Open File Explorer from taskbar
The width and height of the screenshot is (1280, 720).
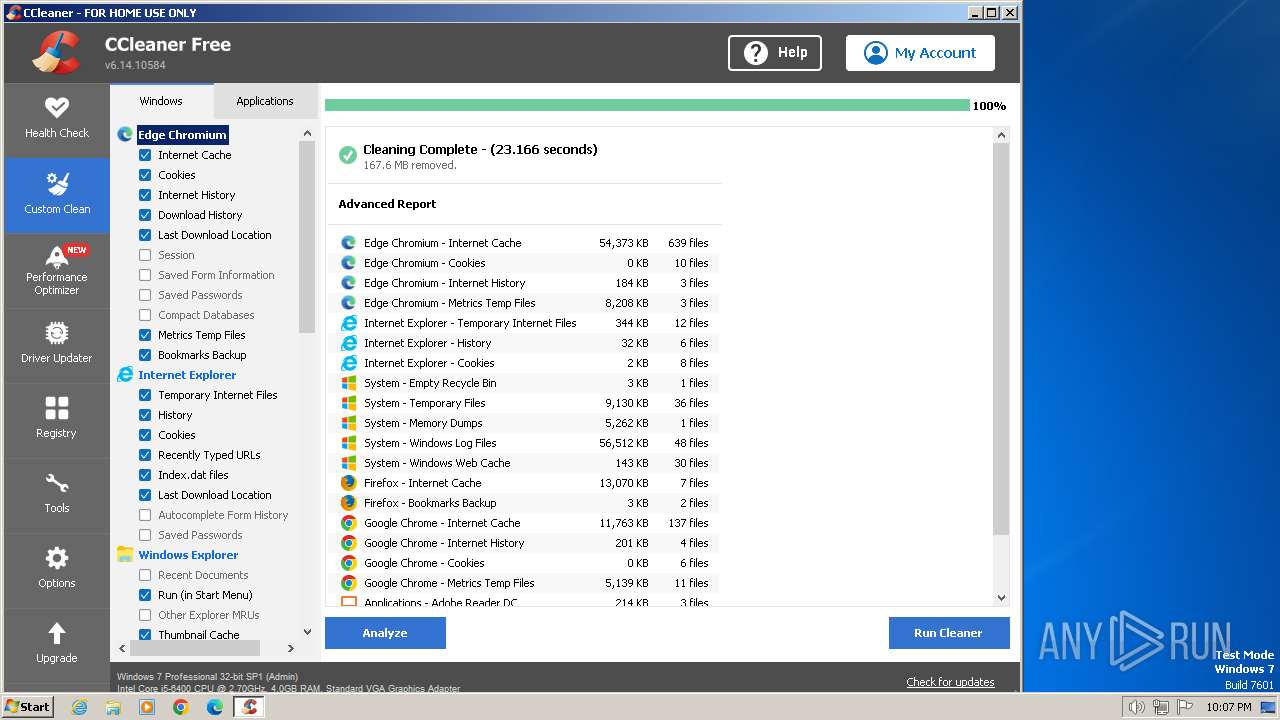coord(113,707)
